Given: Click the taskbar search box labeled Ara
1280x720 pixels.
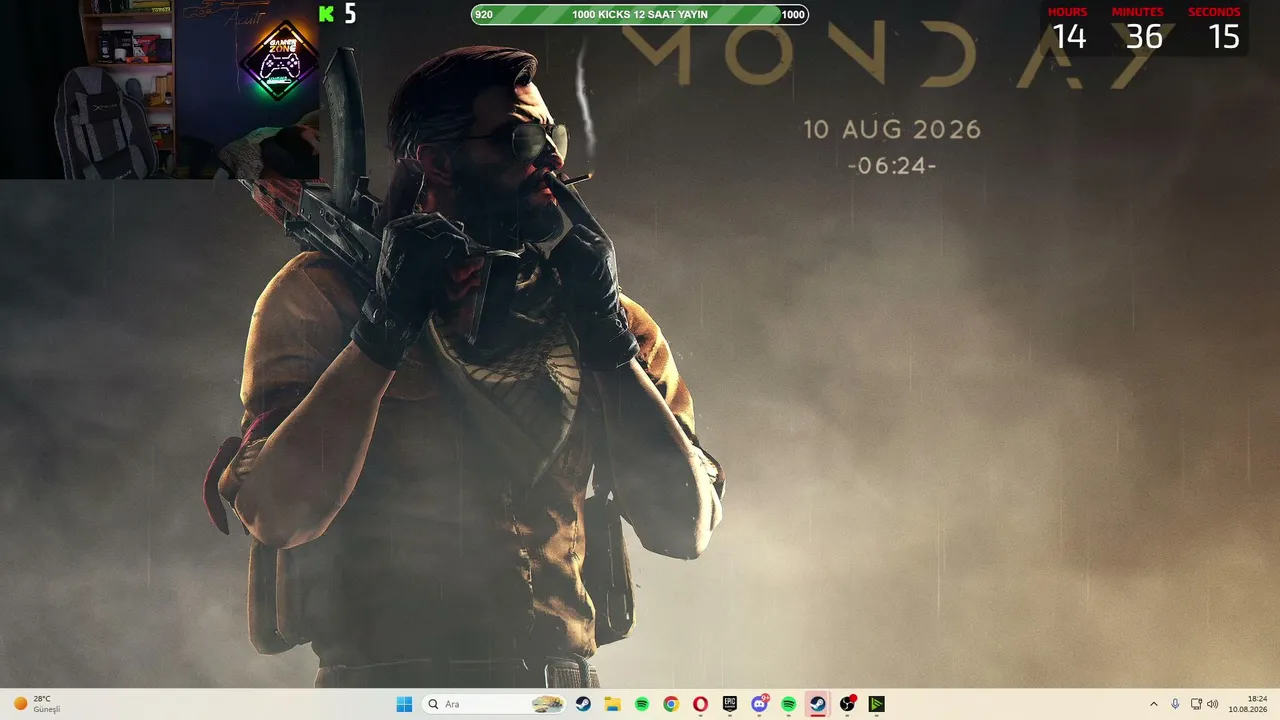Looking at the screenshot, I should 494,704.
